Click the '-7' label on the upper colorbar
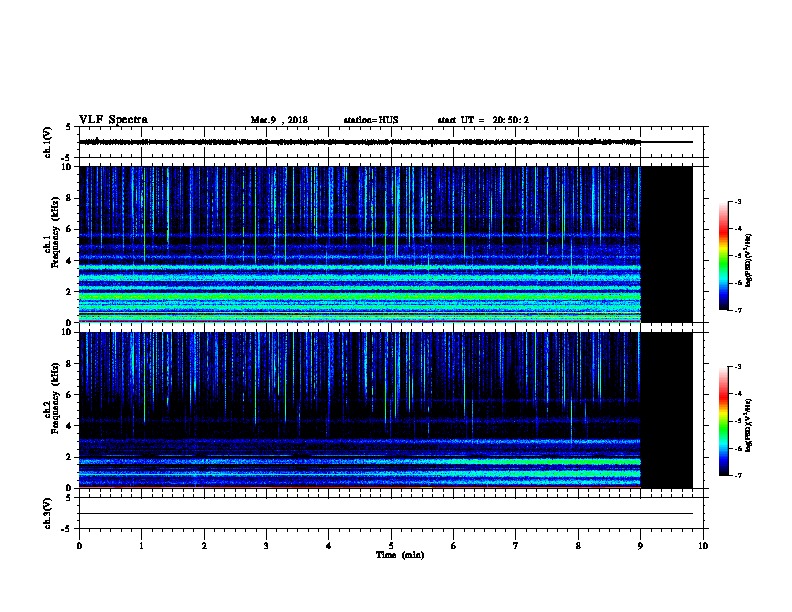 [737, 310]
